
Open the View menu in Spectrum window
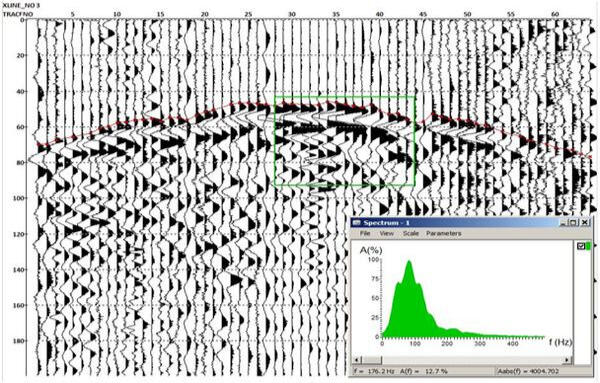pos(386,233)
